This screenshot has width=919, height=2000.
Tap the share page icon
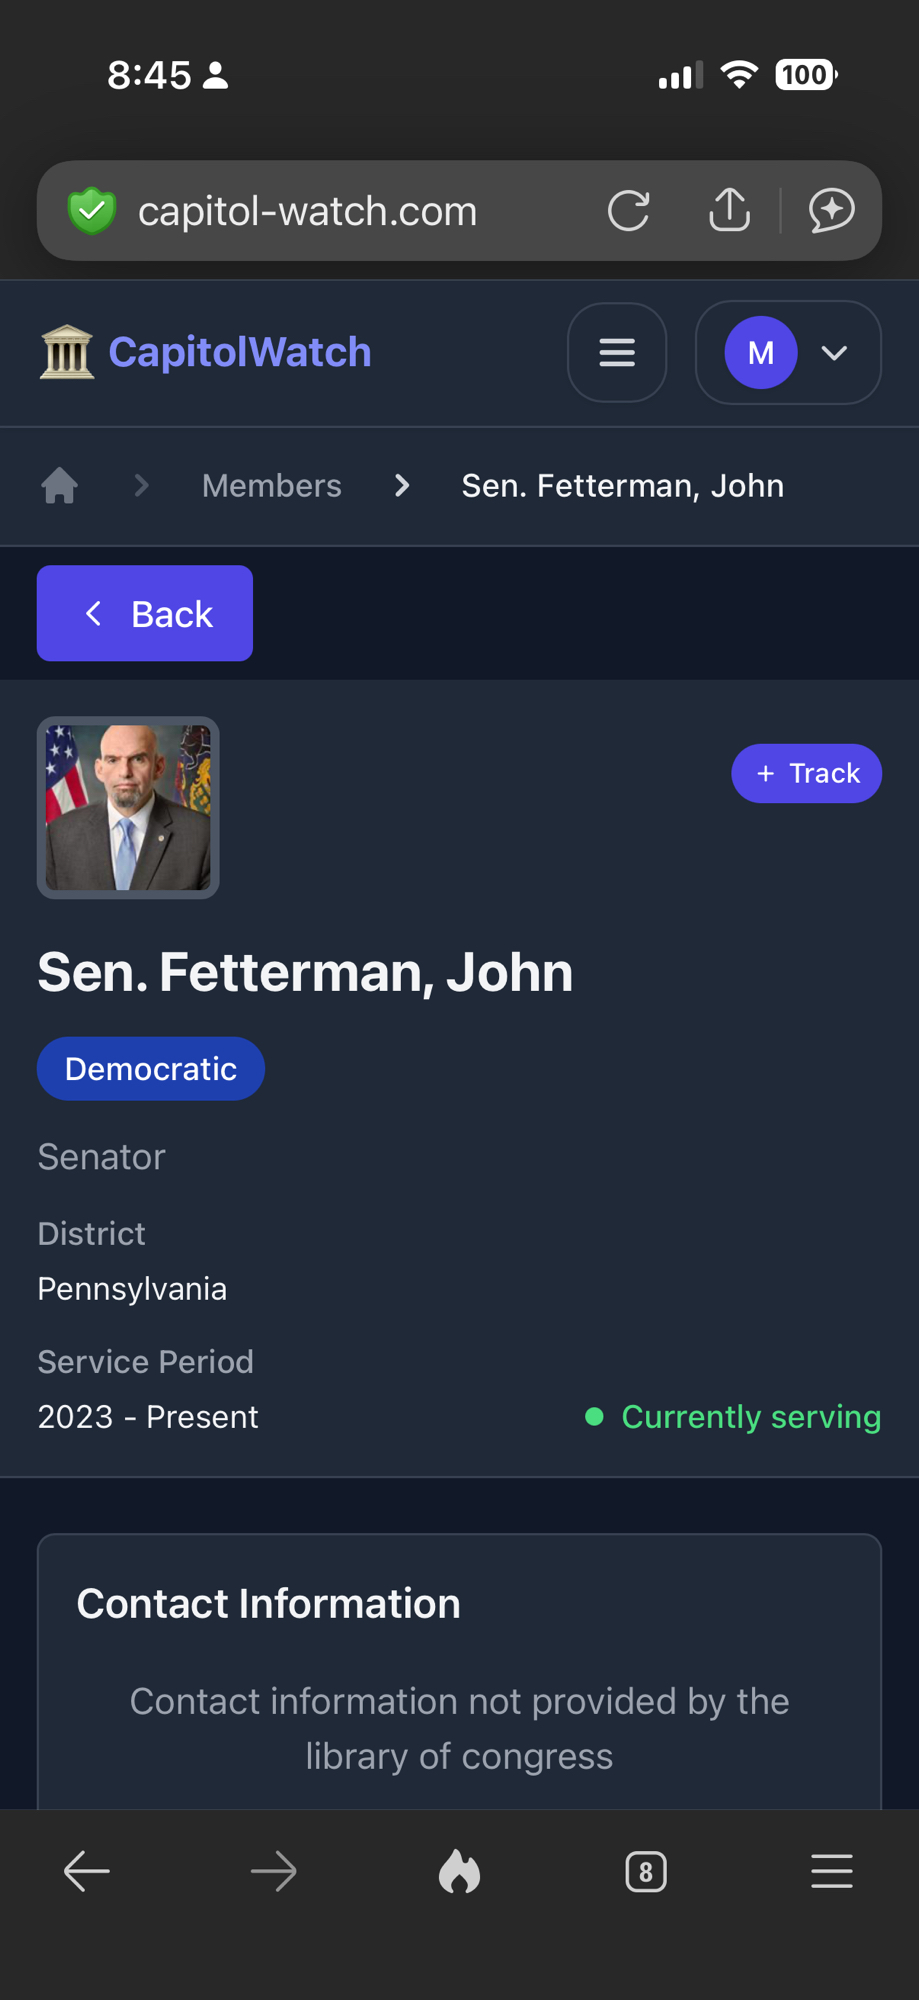(729, 210)
